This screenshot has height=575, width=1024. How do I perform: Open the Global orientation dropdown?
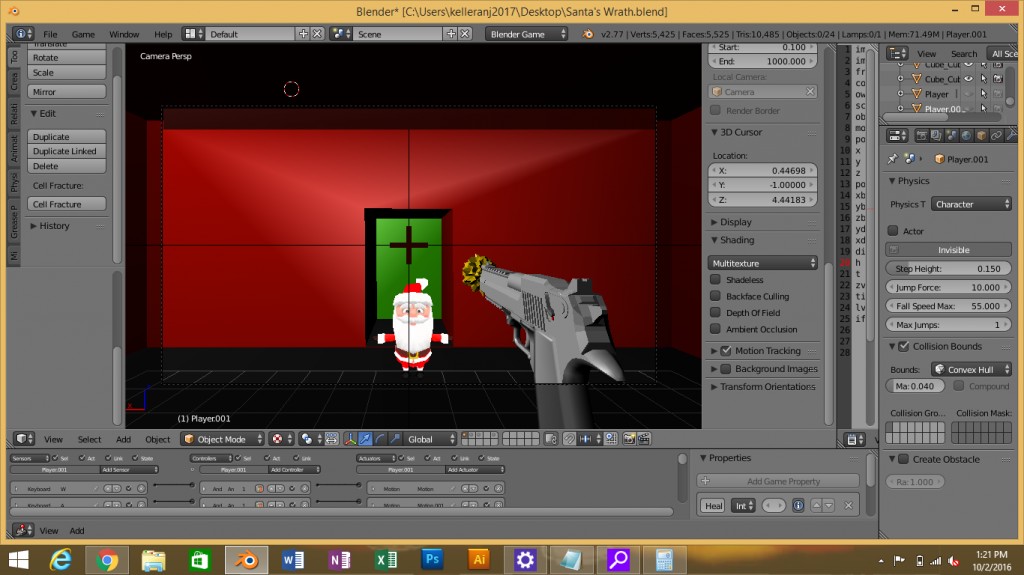(432, 439)
